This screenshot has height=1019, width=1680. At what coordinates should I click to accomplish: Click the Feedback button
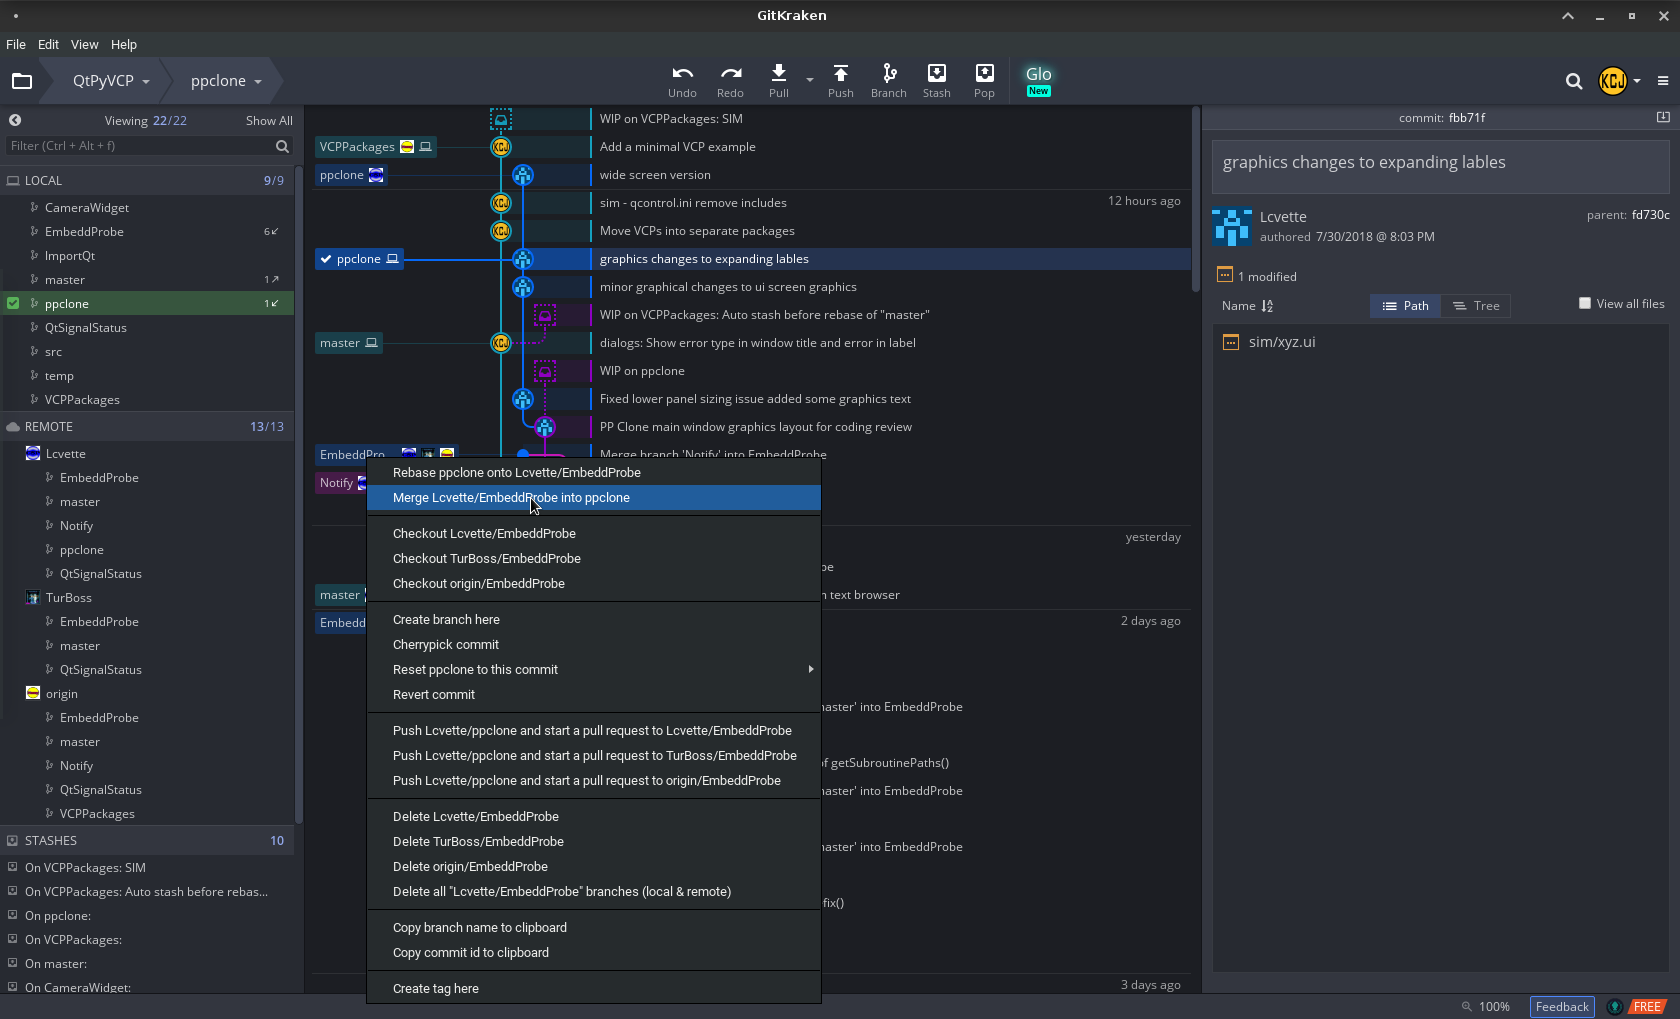point(1561,1007)
